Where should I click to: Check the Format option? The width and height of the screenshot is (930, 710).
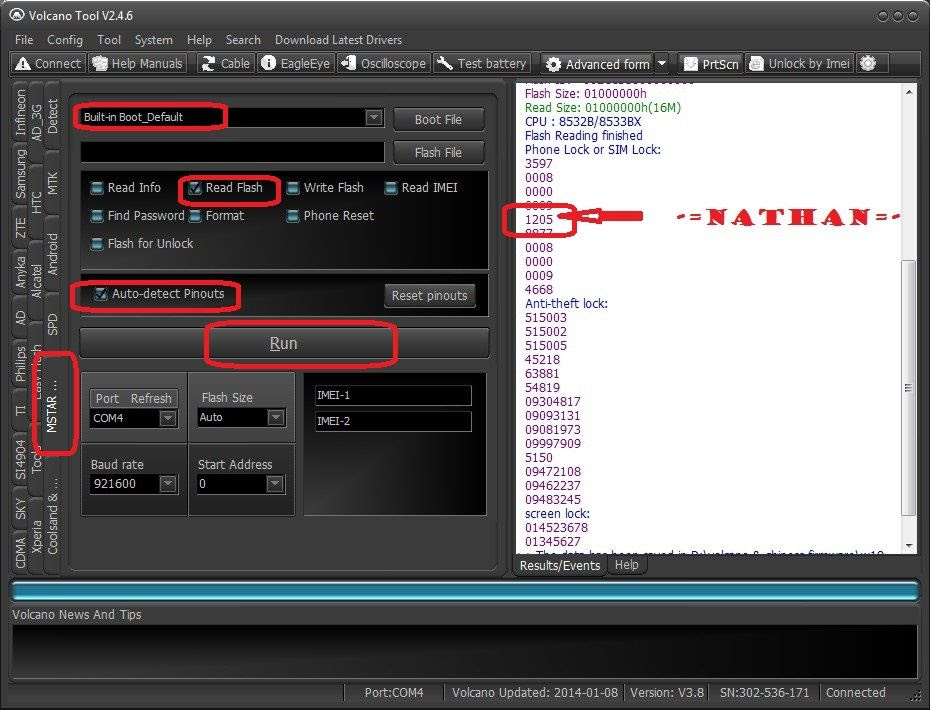(x=195, y=216)
